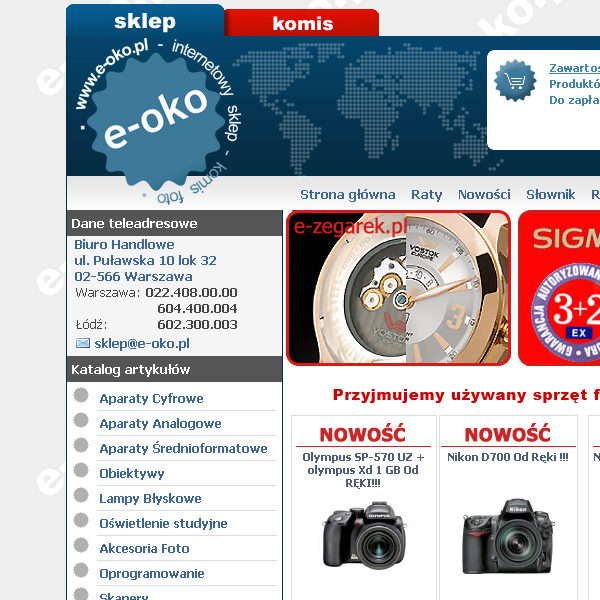Open the Oświetlenie studyjne category

[163, 523]
